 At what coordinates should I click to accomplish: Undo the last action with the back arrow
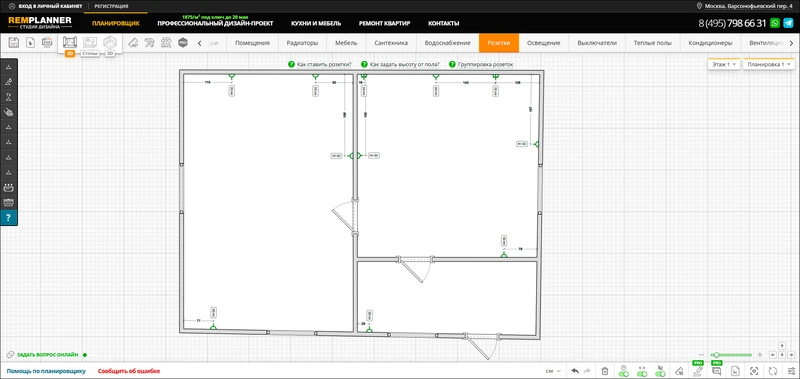(575, 371)
